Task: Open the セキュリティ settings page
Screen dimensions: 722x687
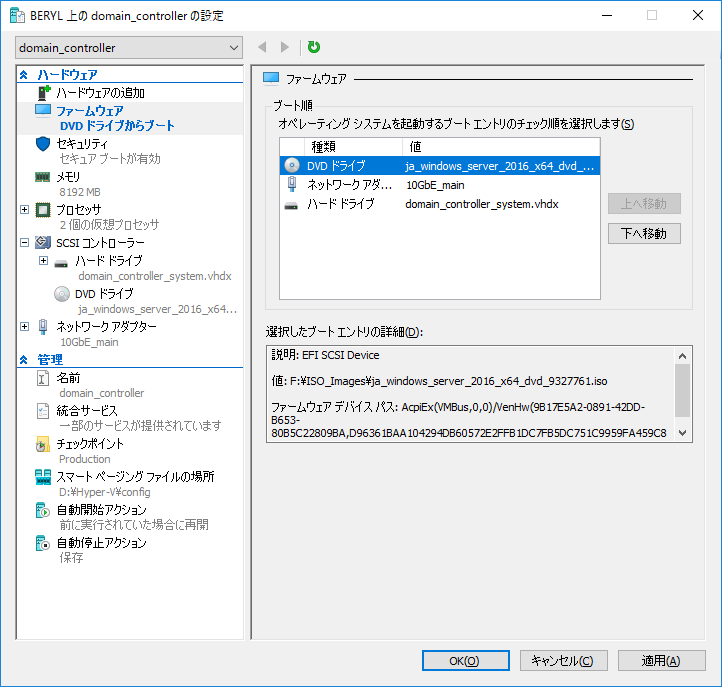Action: tap(82, 144)
